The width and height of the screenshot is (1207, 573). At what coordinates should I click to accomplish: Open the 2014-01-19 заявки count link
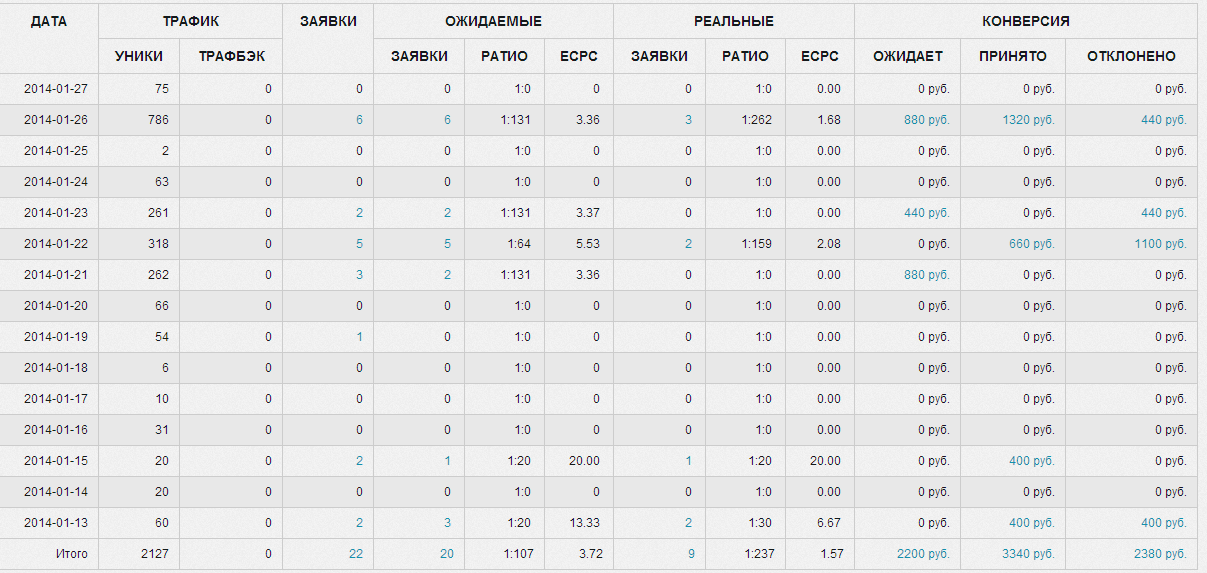pyautogui.click(x=359, y=337)
